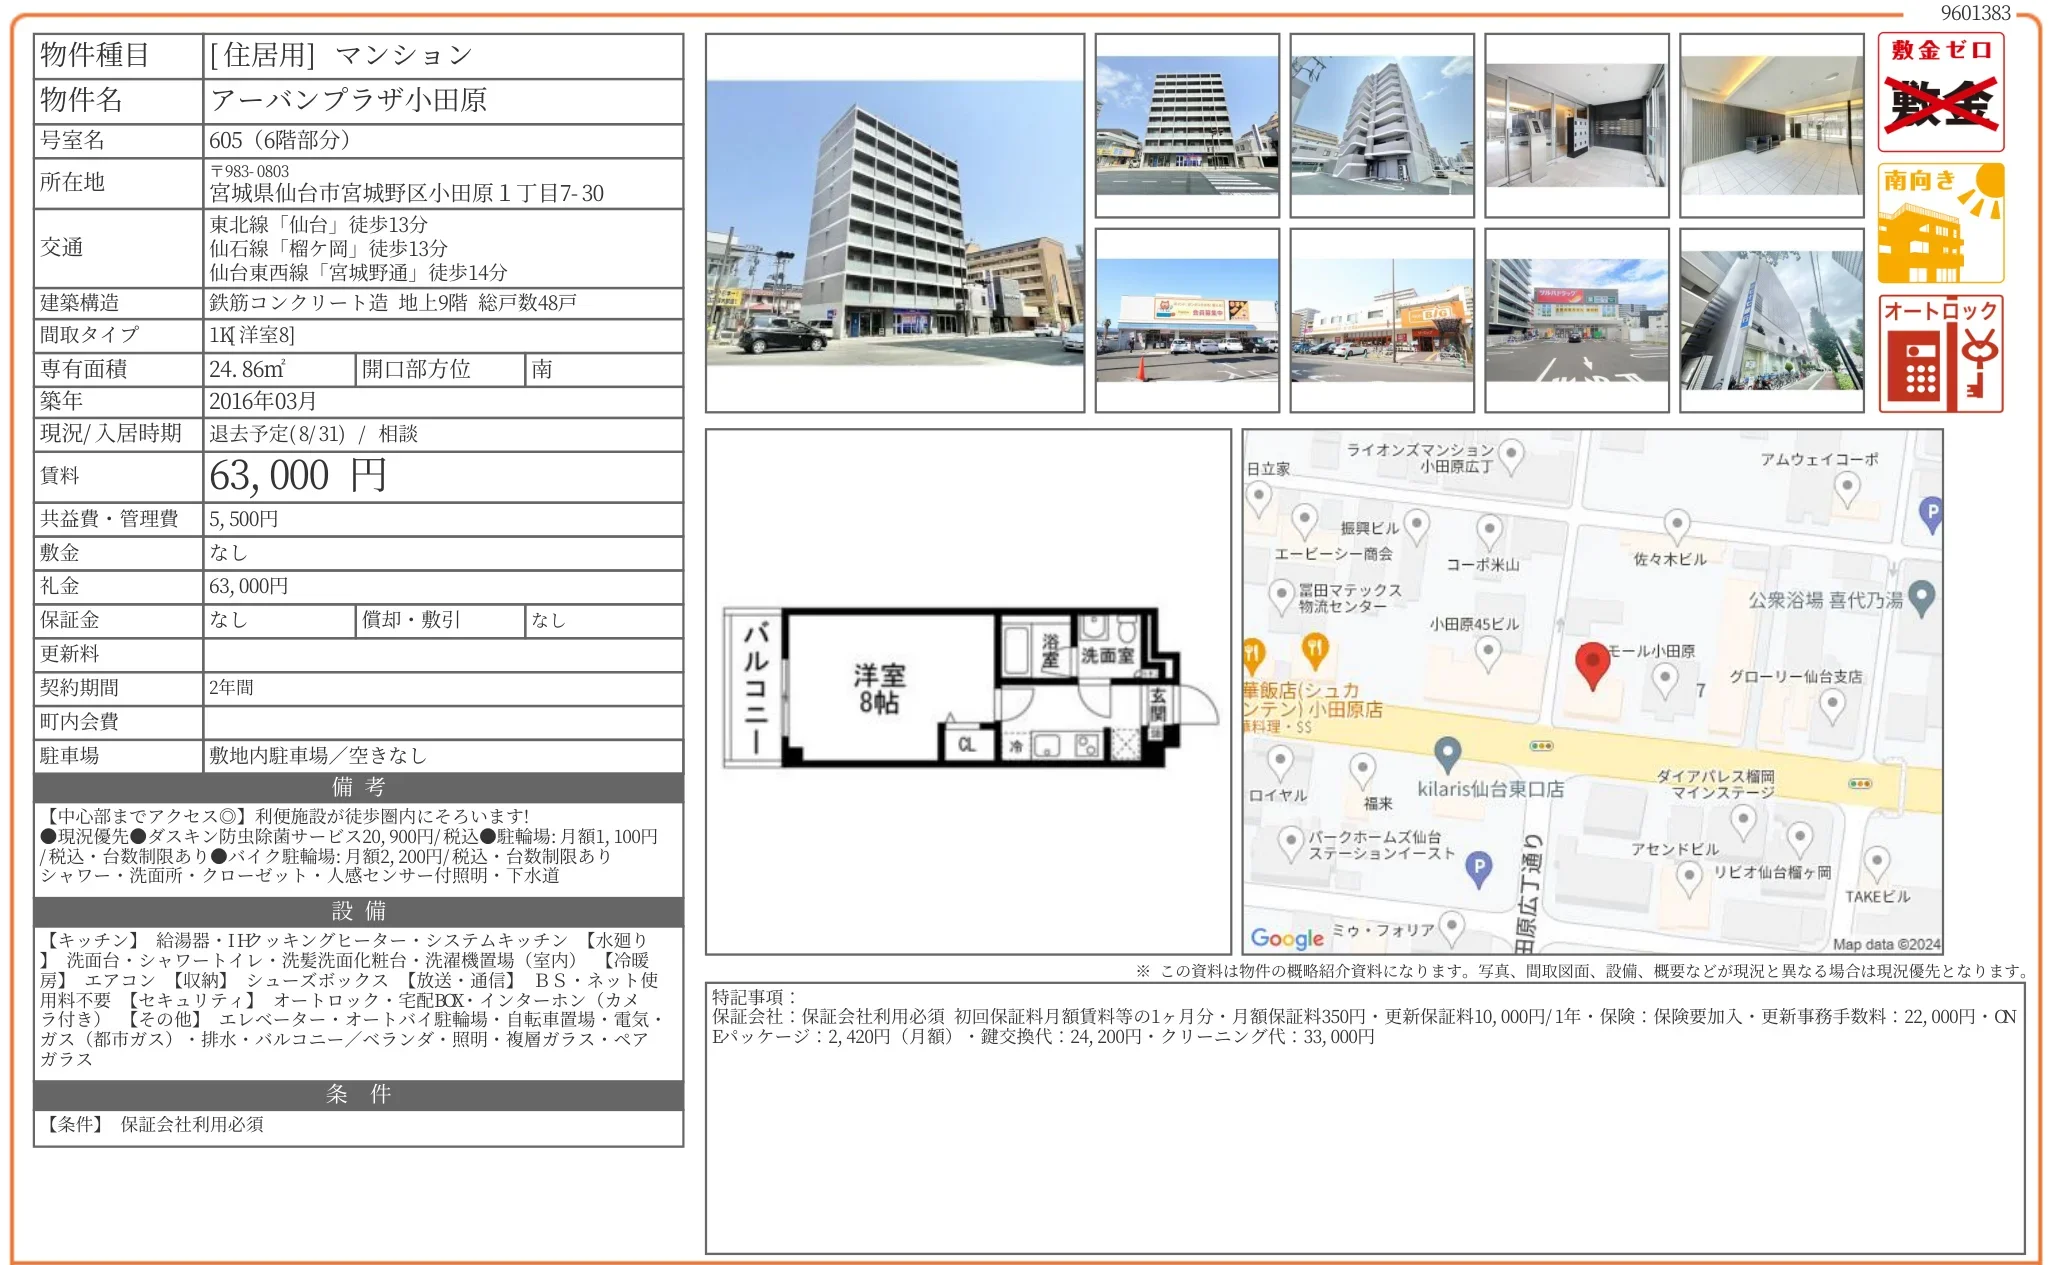Click the 1K[洋室8] layout type cell
This screenshot has width=2056, height=1265.
(443, 335)
